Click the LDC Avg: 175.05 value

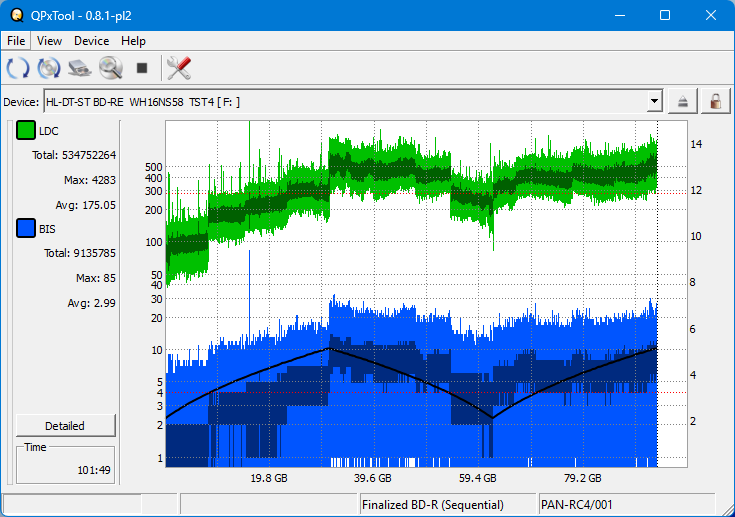coord(85,205)
